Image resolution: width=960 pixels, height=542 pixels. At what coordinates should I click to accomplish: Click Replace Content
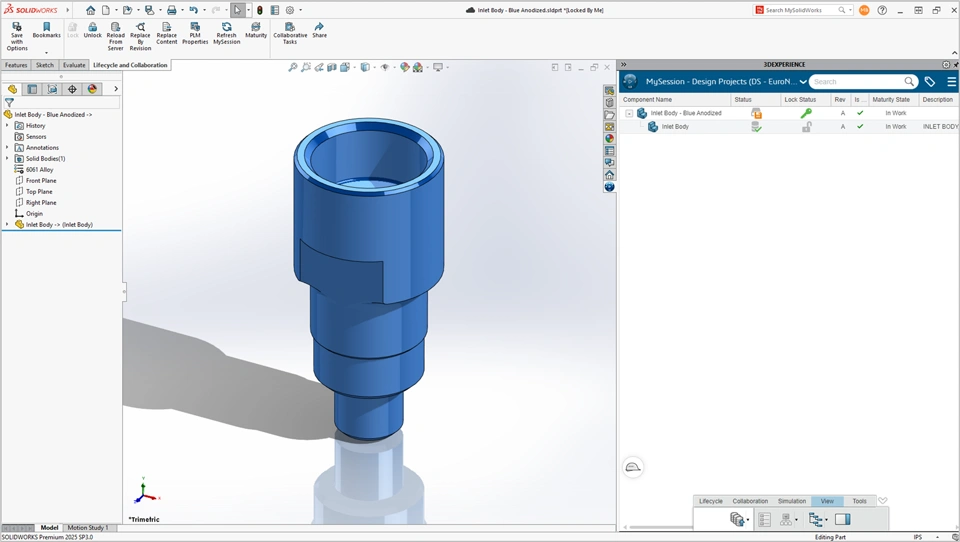coord(167,33)
